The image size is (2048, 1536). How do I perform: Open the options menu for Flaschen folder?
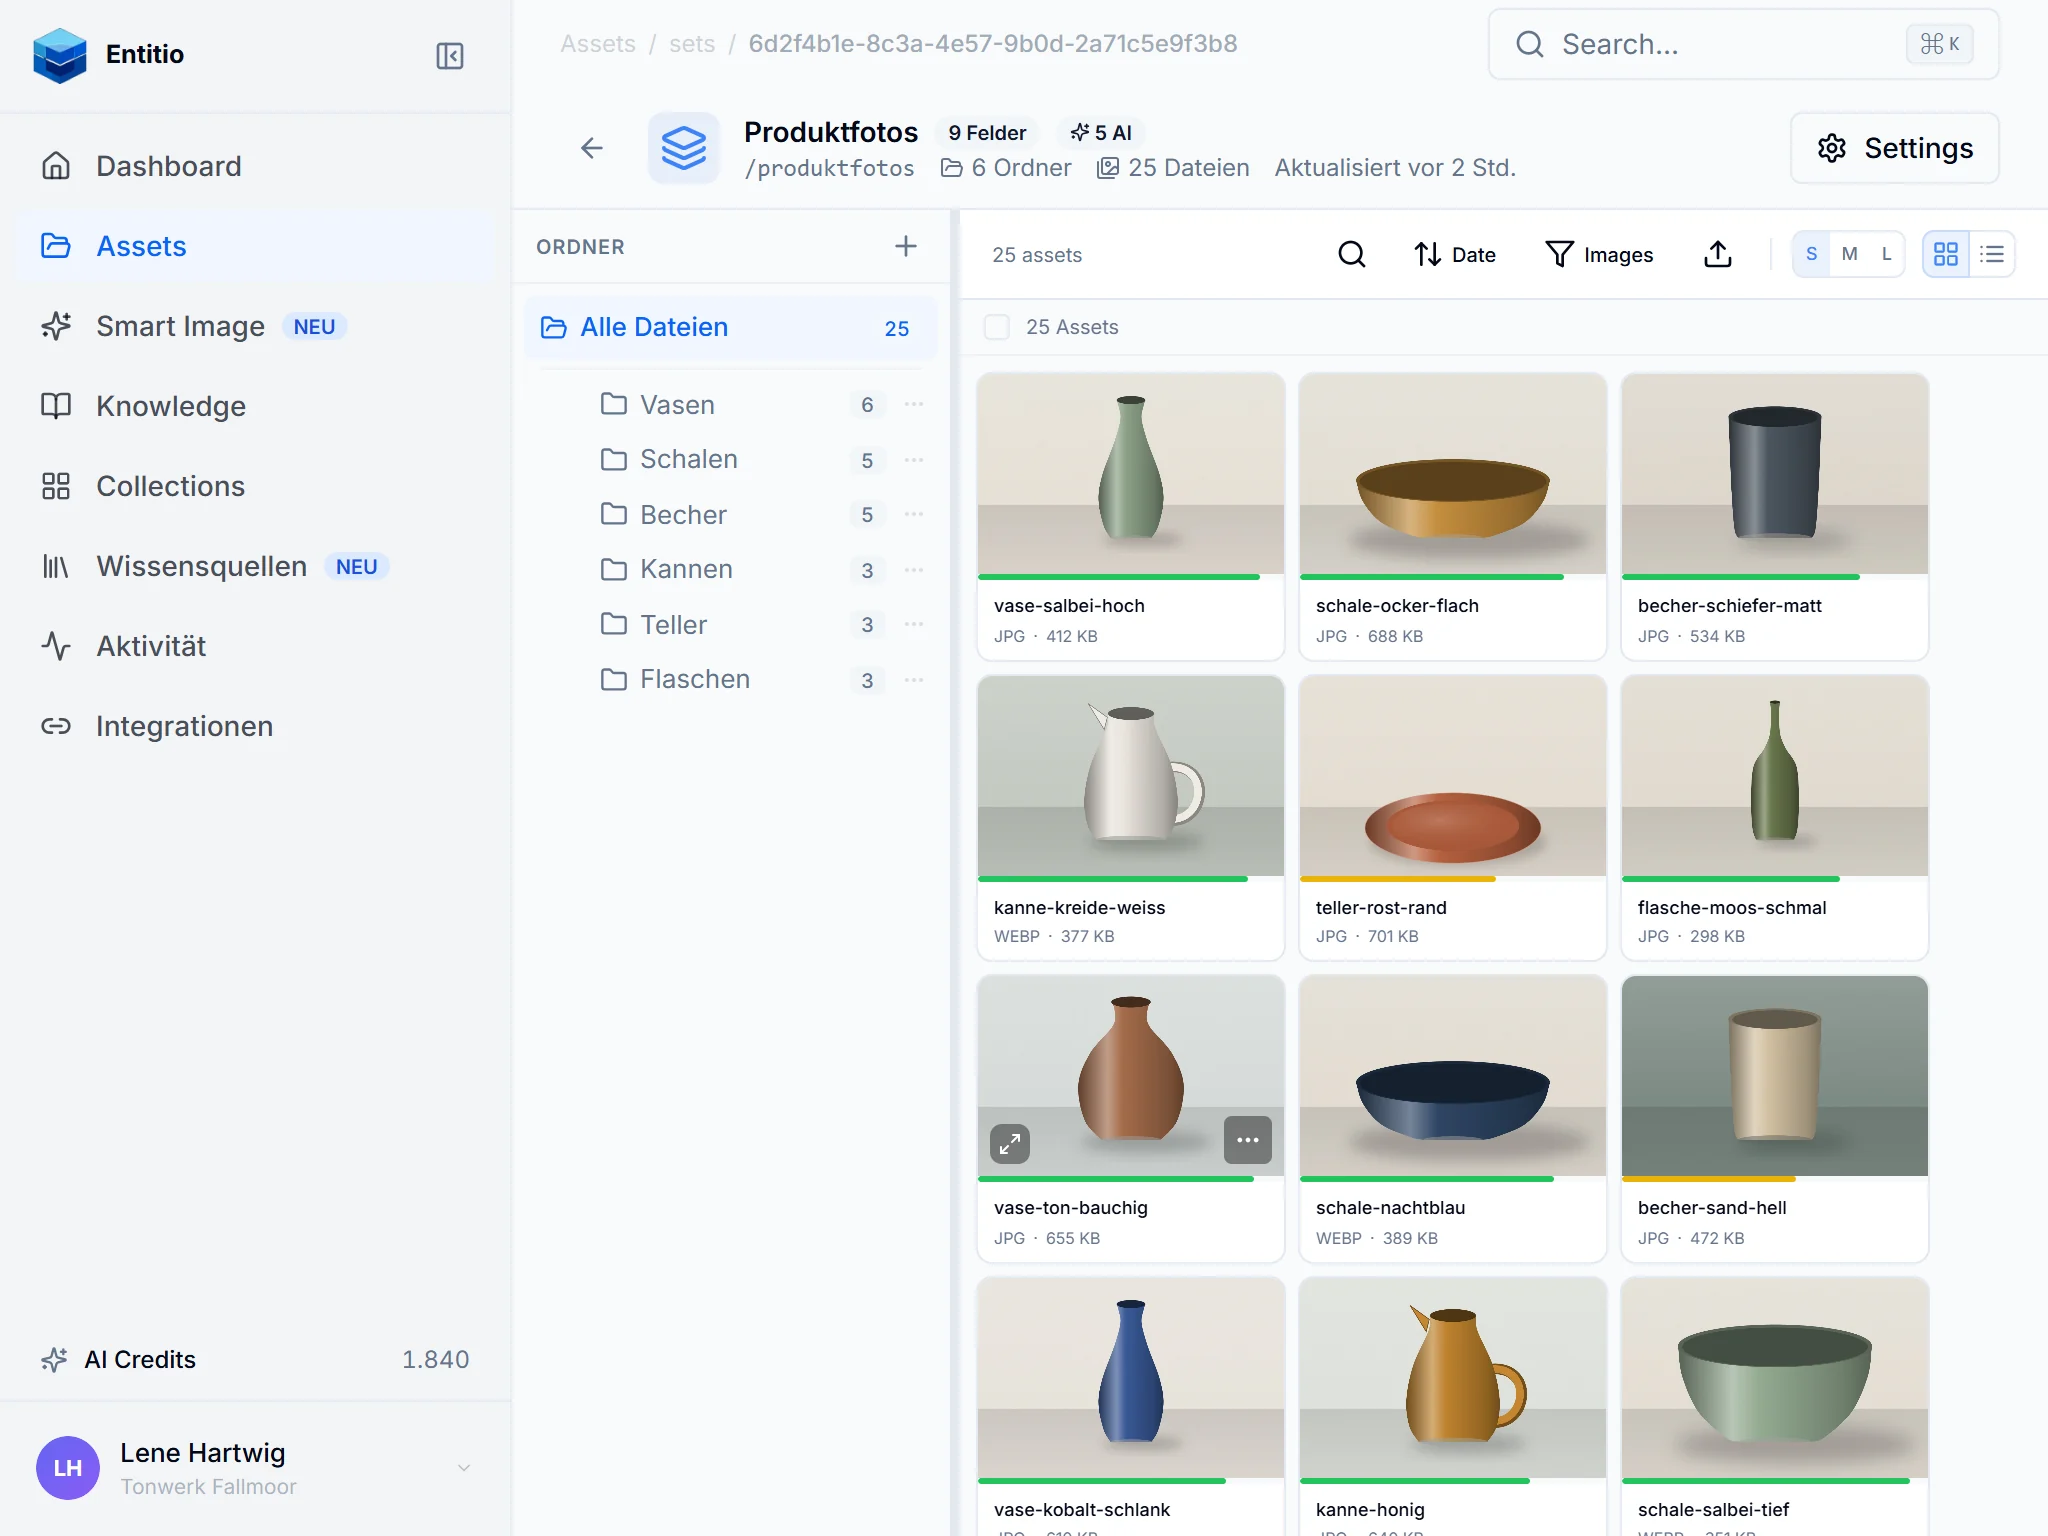(914, 680)
